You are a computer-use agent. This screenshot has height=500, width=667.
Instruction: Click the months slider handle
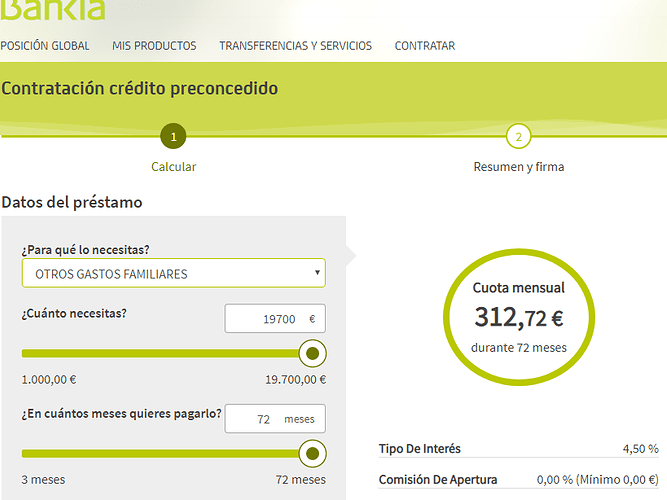pyautogui.click(x=312, y=454)
